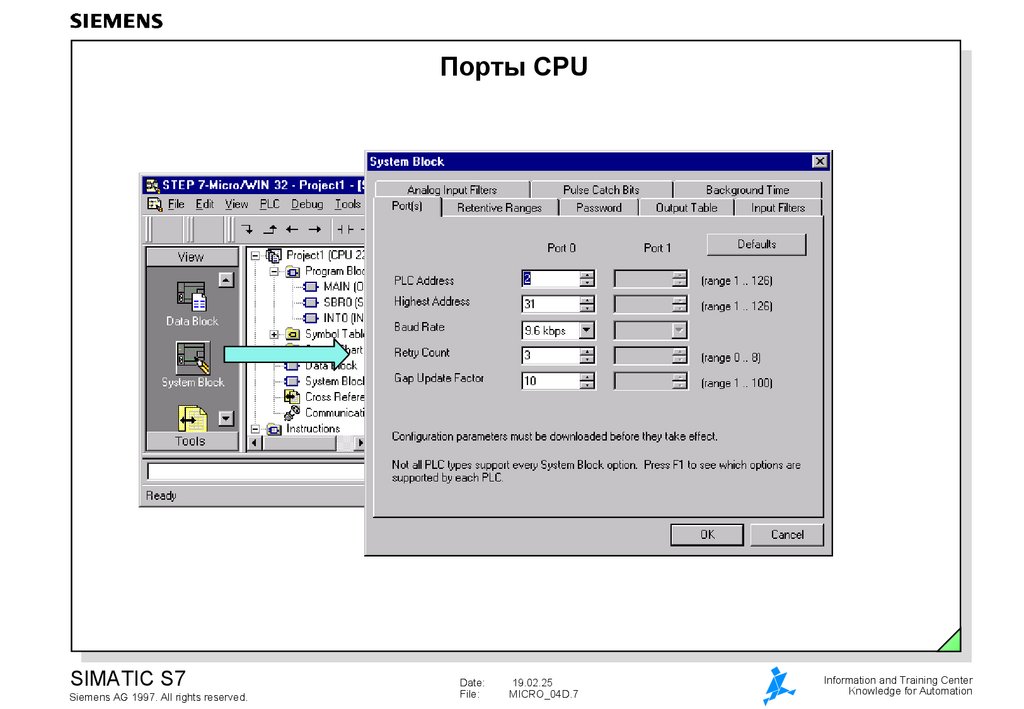Switch to the Analog Input Filters tab
Viewport: 1024px width, 709px height.
tap(452, 190)
